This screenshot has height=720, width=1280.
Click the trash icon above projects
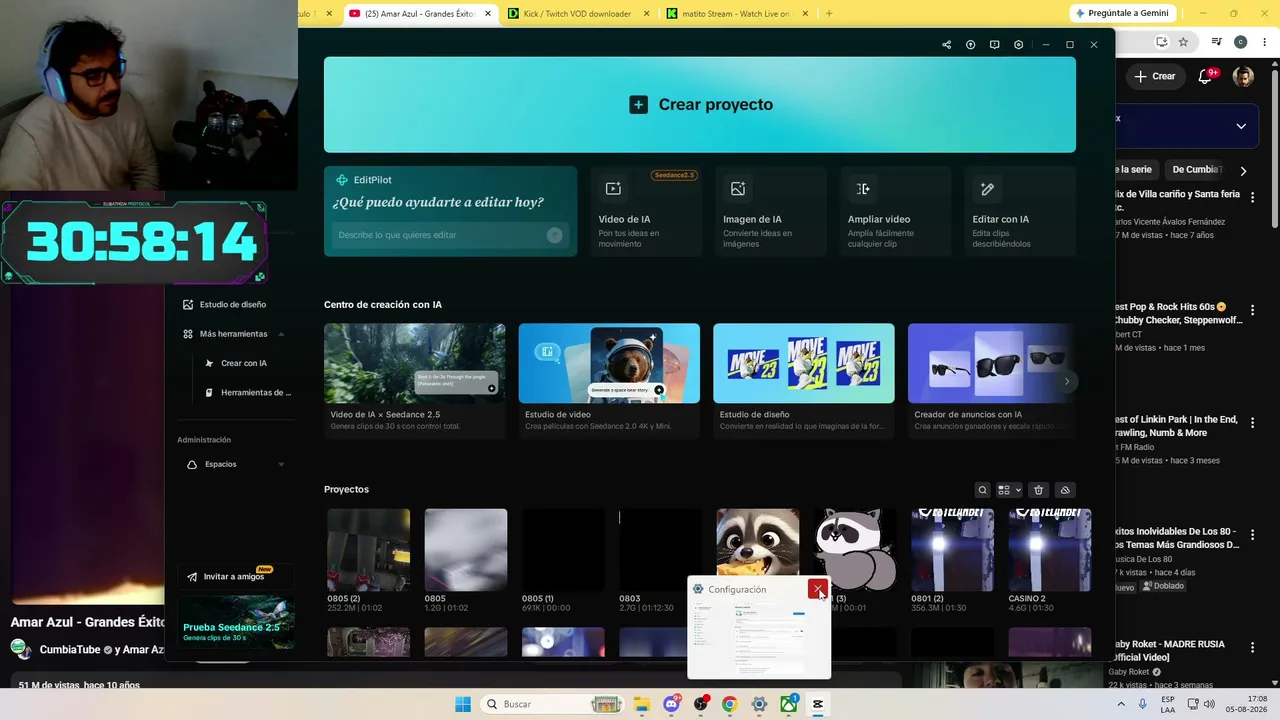point(1038,490)
